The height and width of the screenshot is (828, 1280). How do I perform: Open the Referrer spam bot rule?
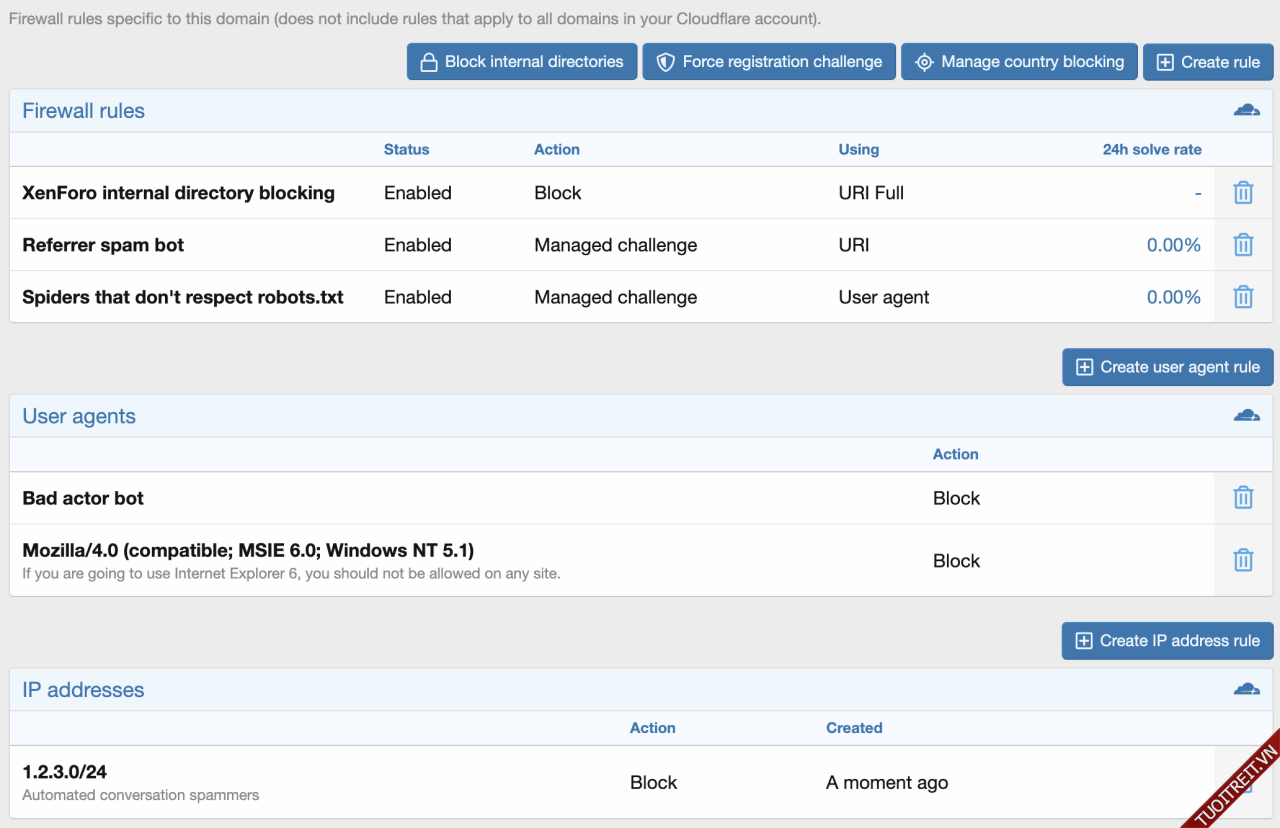pos(103,245)
